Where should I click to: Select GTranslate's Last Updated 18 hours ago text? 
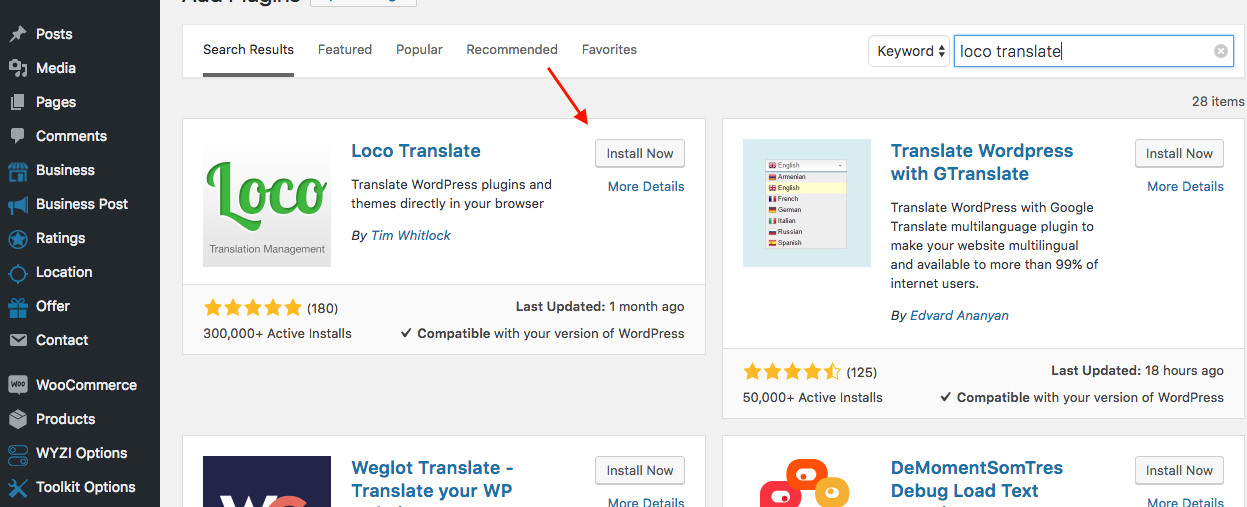(x=1138, y=371)
